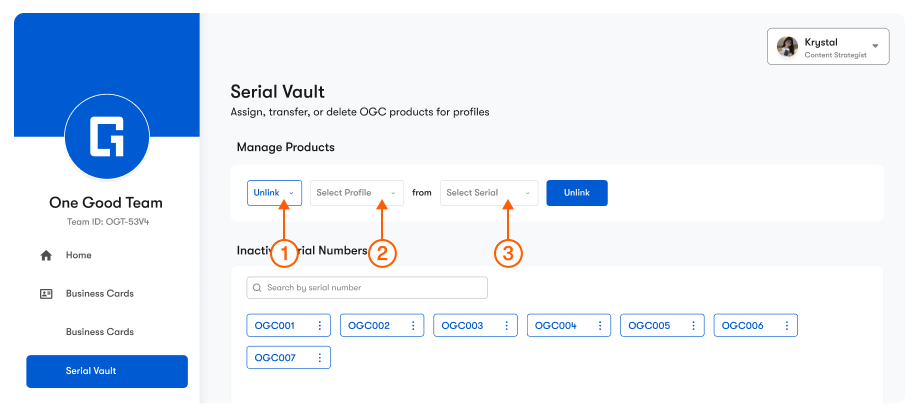
Task: Expand the Unlink action dropdown
Action: pos(274,193)
